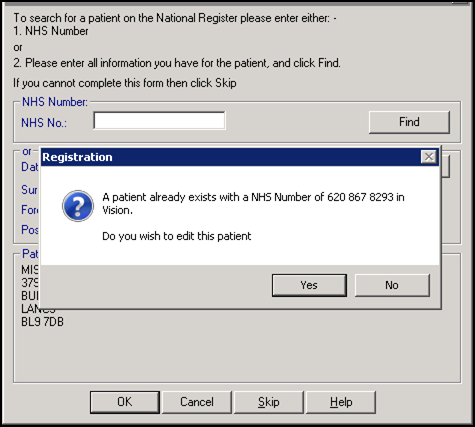Click the '1. NHS Number' instruction line

click(x=51, y=31)
